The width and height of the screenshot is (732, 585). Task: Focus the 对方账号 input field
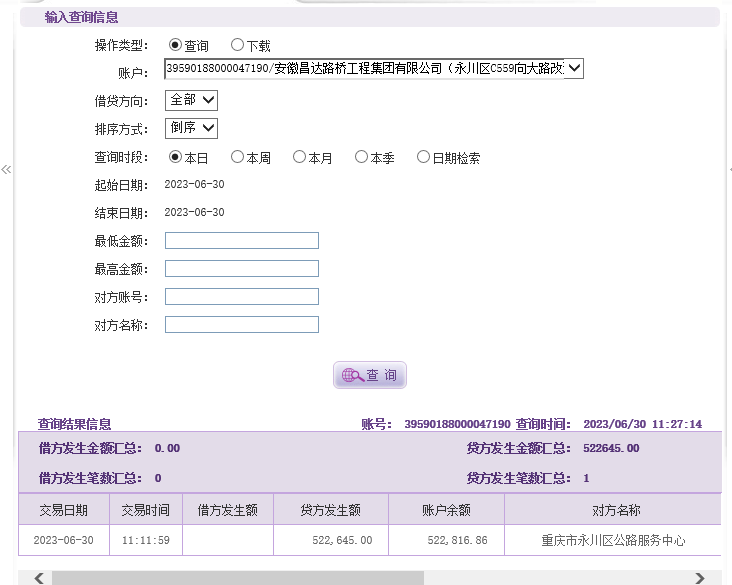point(242,296)
